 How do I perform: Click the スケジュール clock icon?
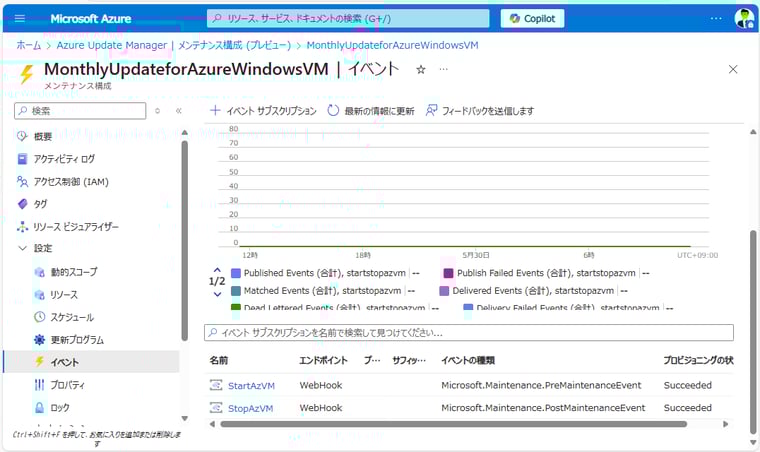(x=40, y=317)
